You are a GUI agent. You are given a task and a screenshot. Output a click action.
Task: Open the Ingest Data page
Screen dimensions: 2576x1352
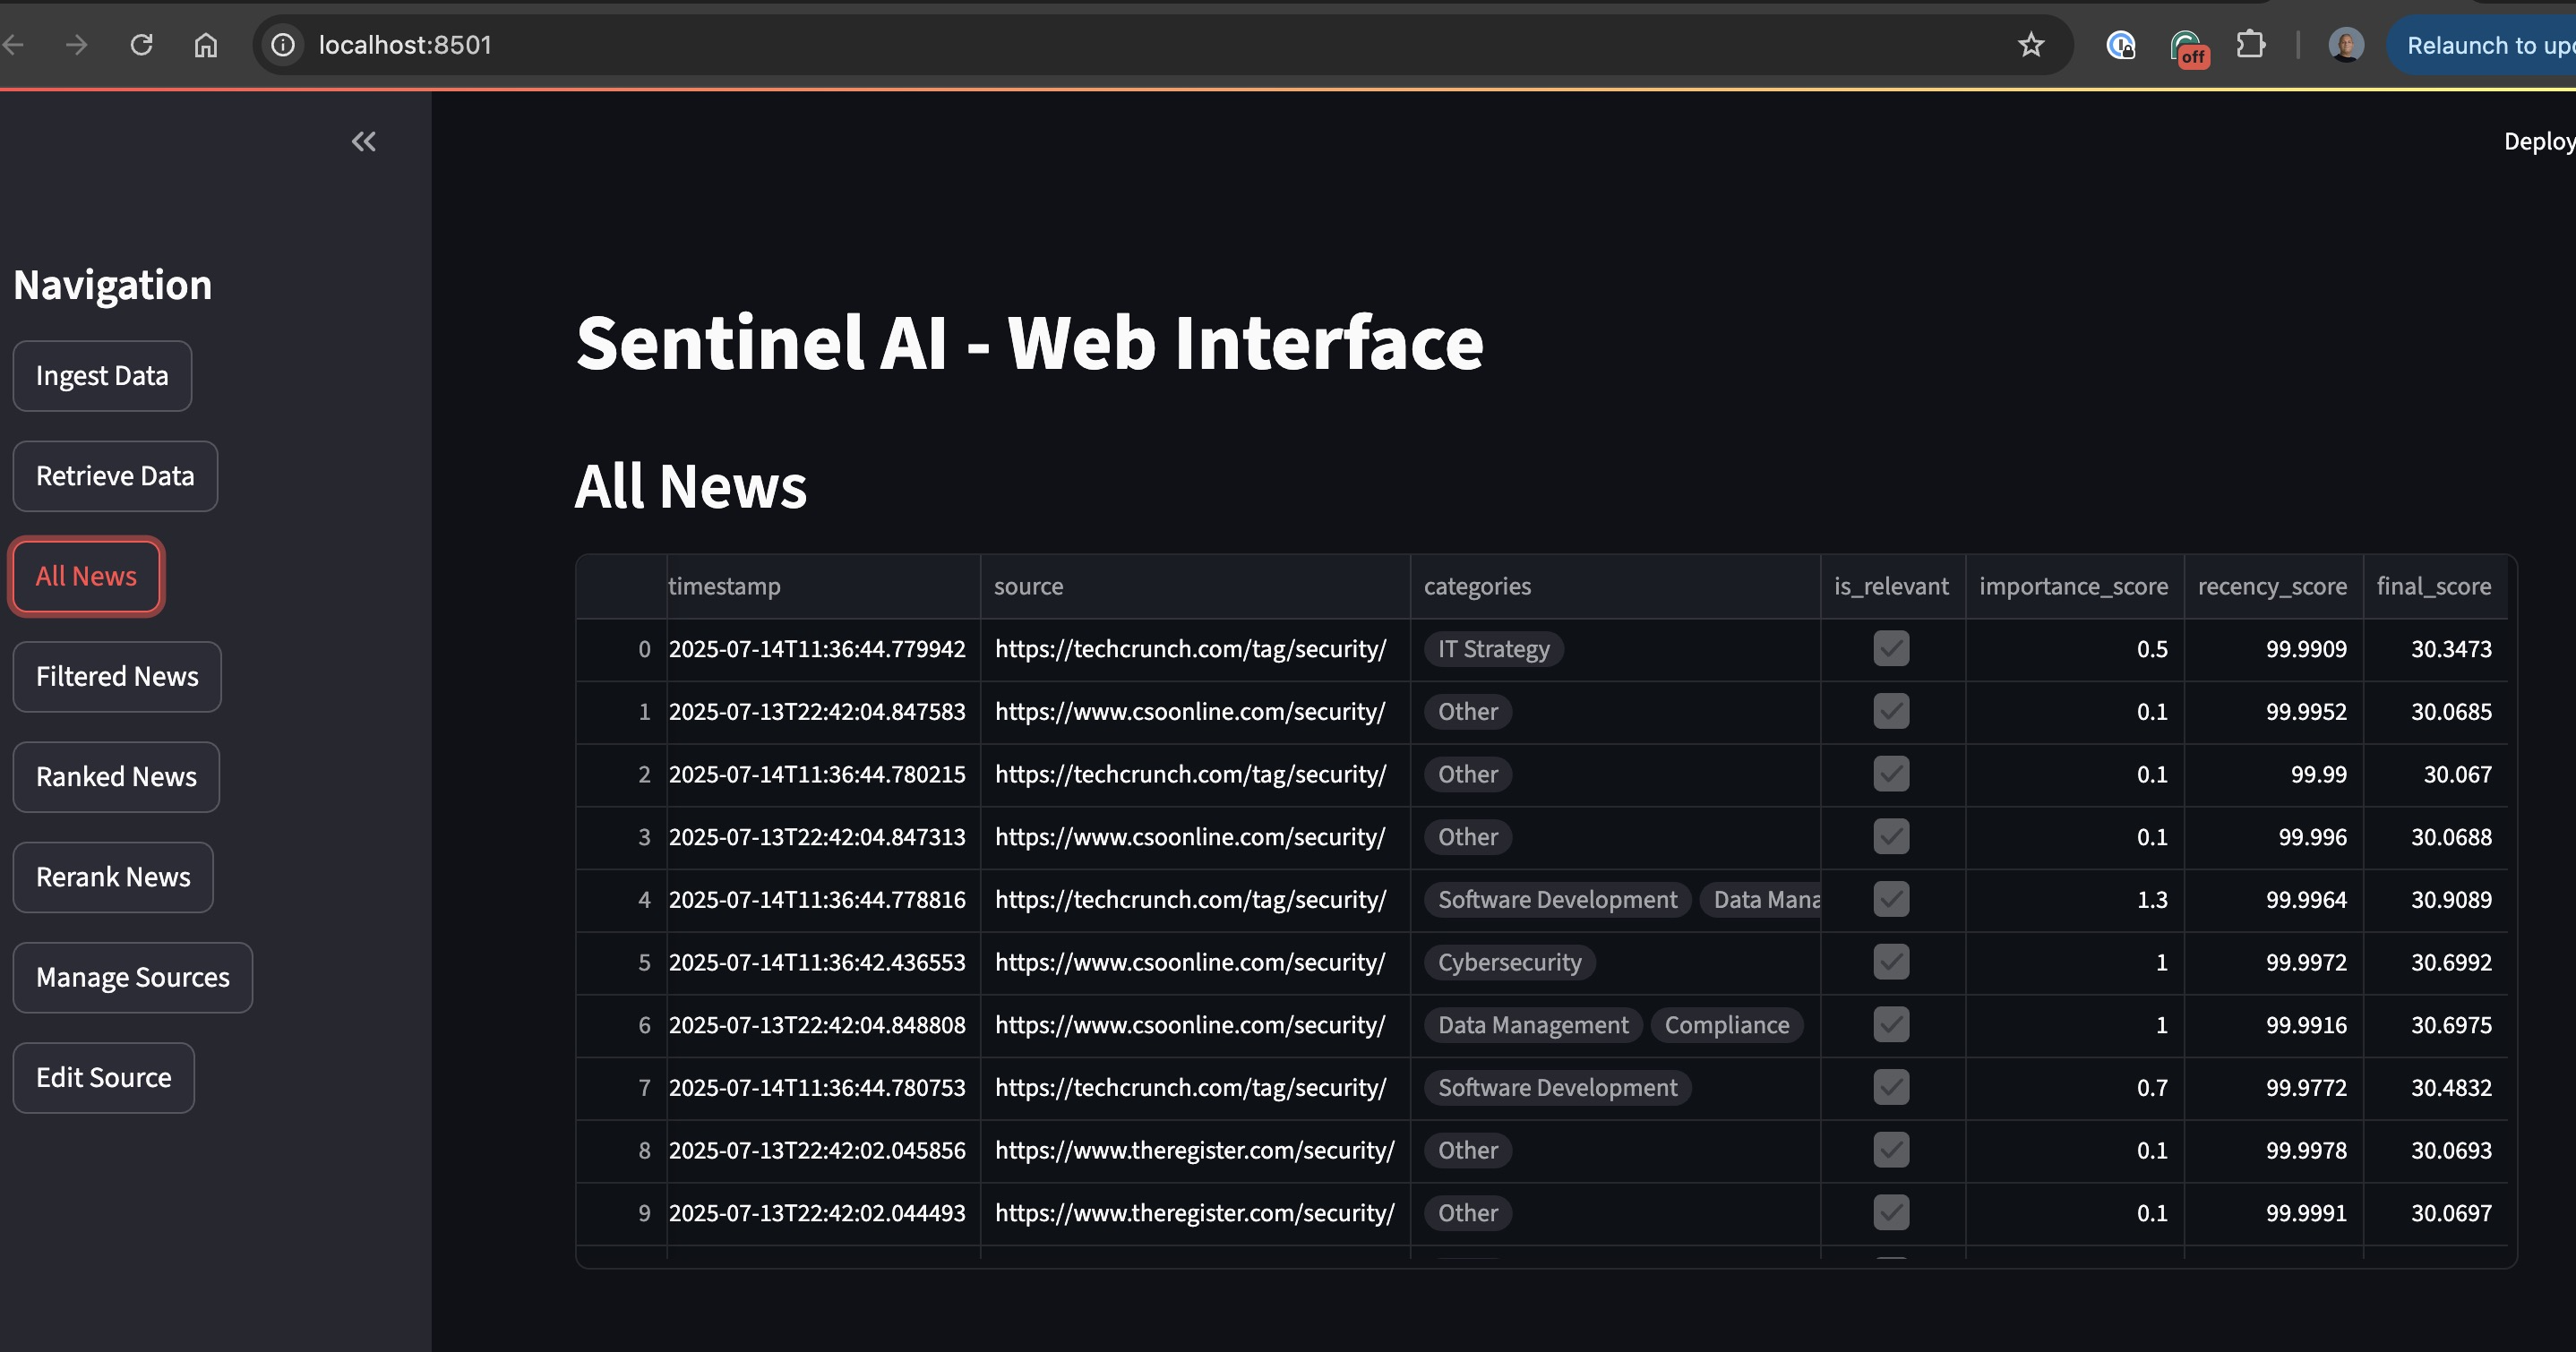point(102,376)
